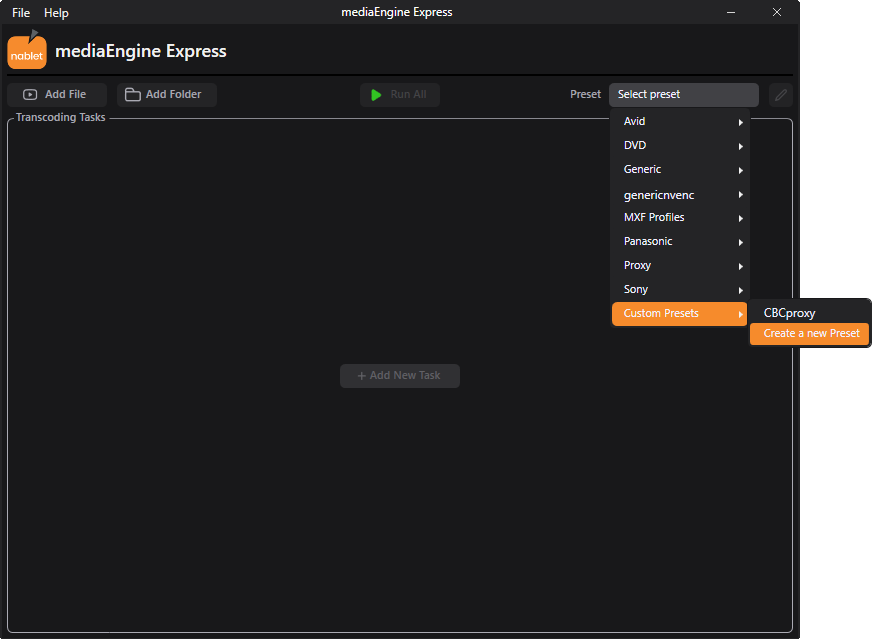Expand the Generic preset submenu

pyautogui.click(x=680, y=170)
